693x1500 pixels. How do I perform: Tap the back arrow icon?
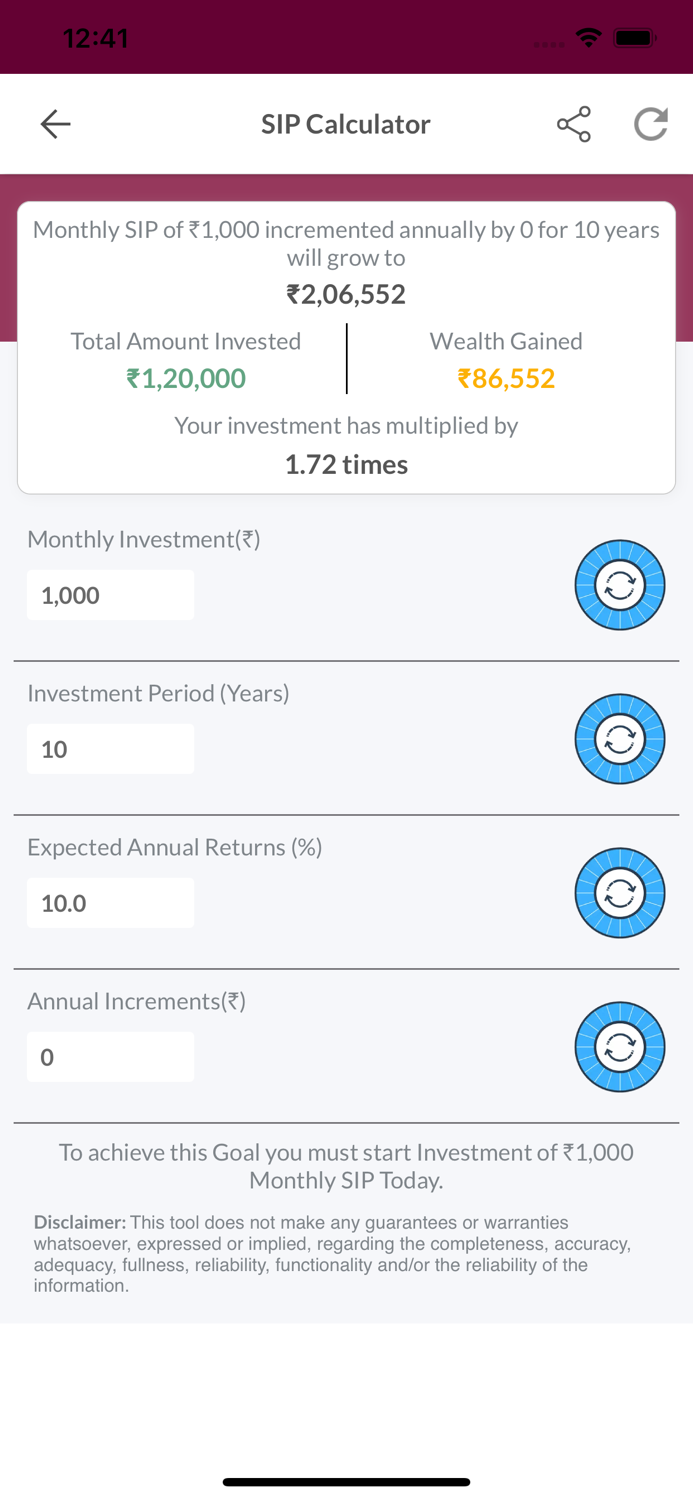[x=55, y=124]
